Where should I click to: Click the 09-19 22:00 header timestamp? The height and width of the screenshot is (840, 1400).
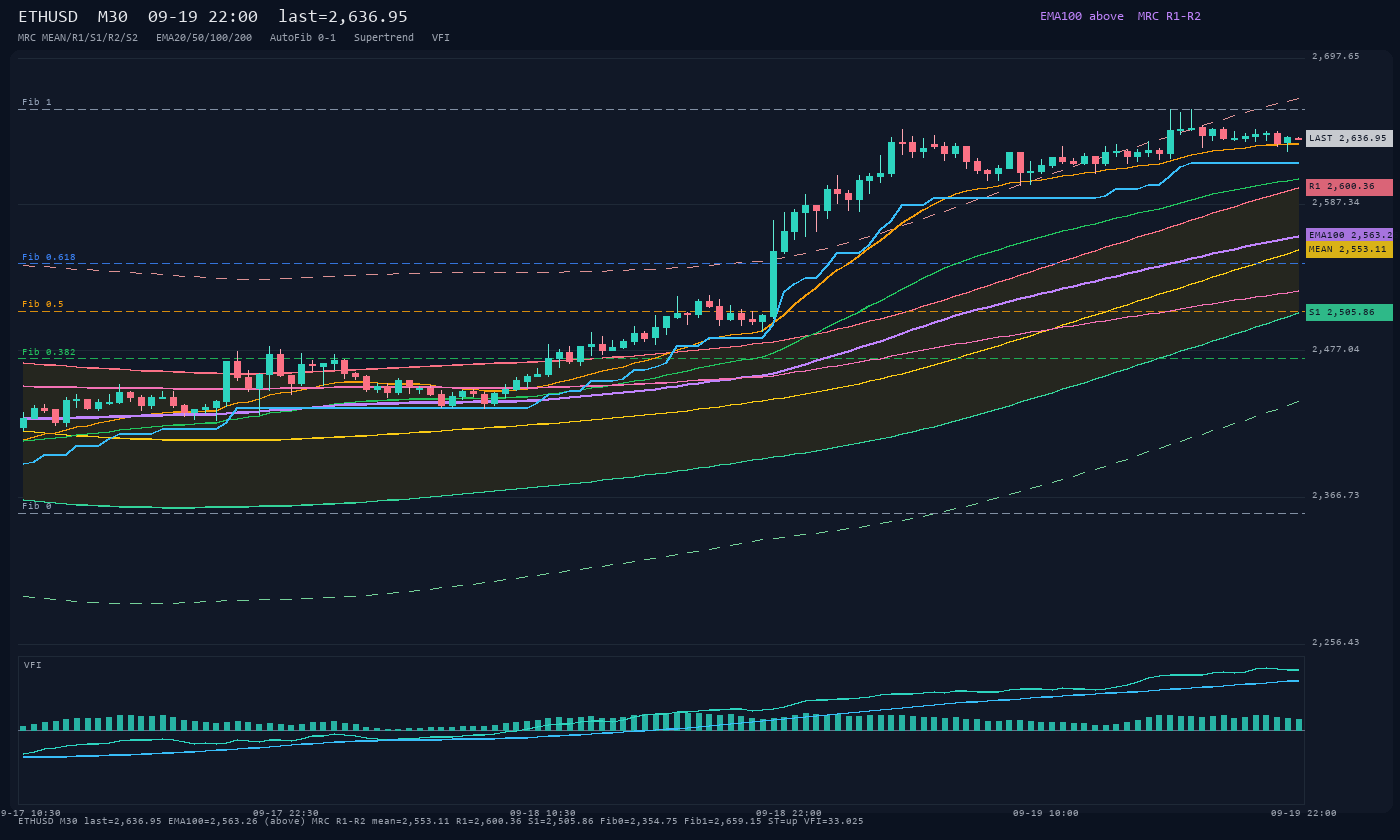[202, 17]
